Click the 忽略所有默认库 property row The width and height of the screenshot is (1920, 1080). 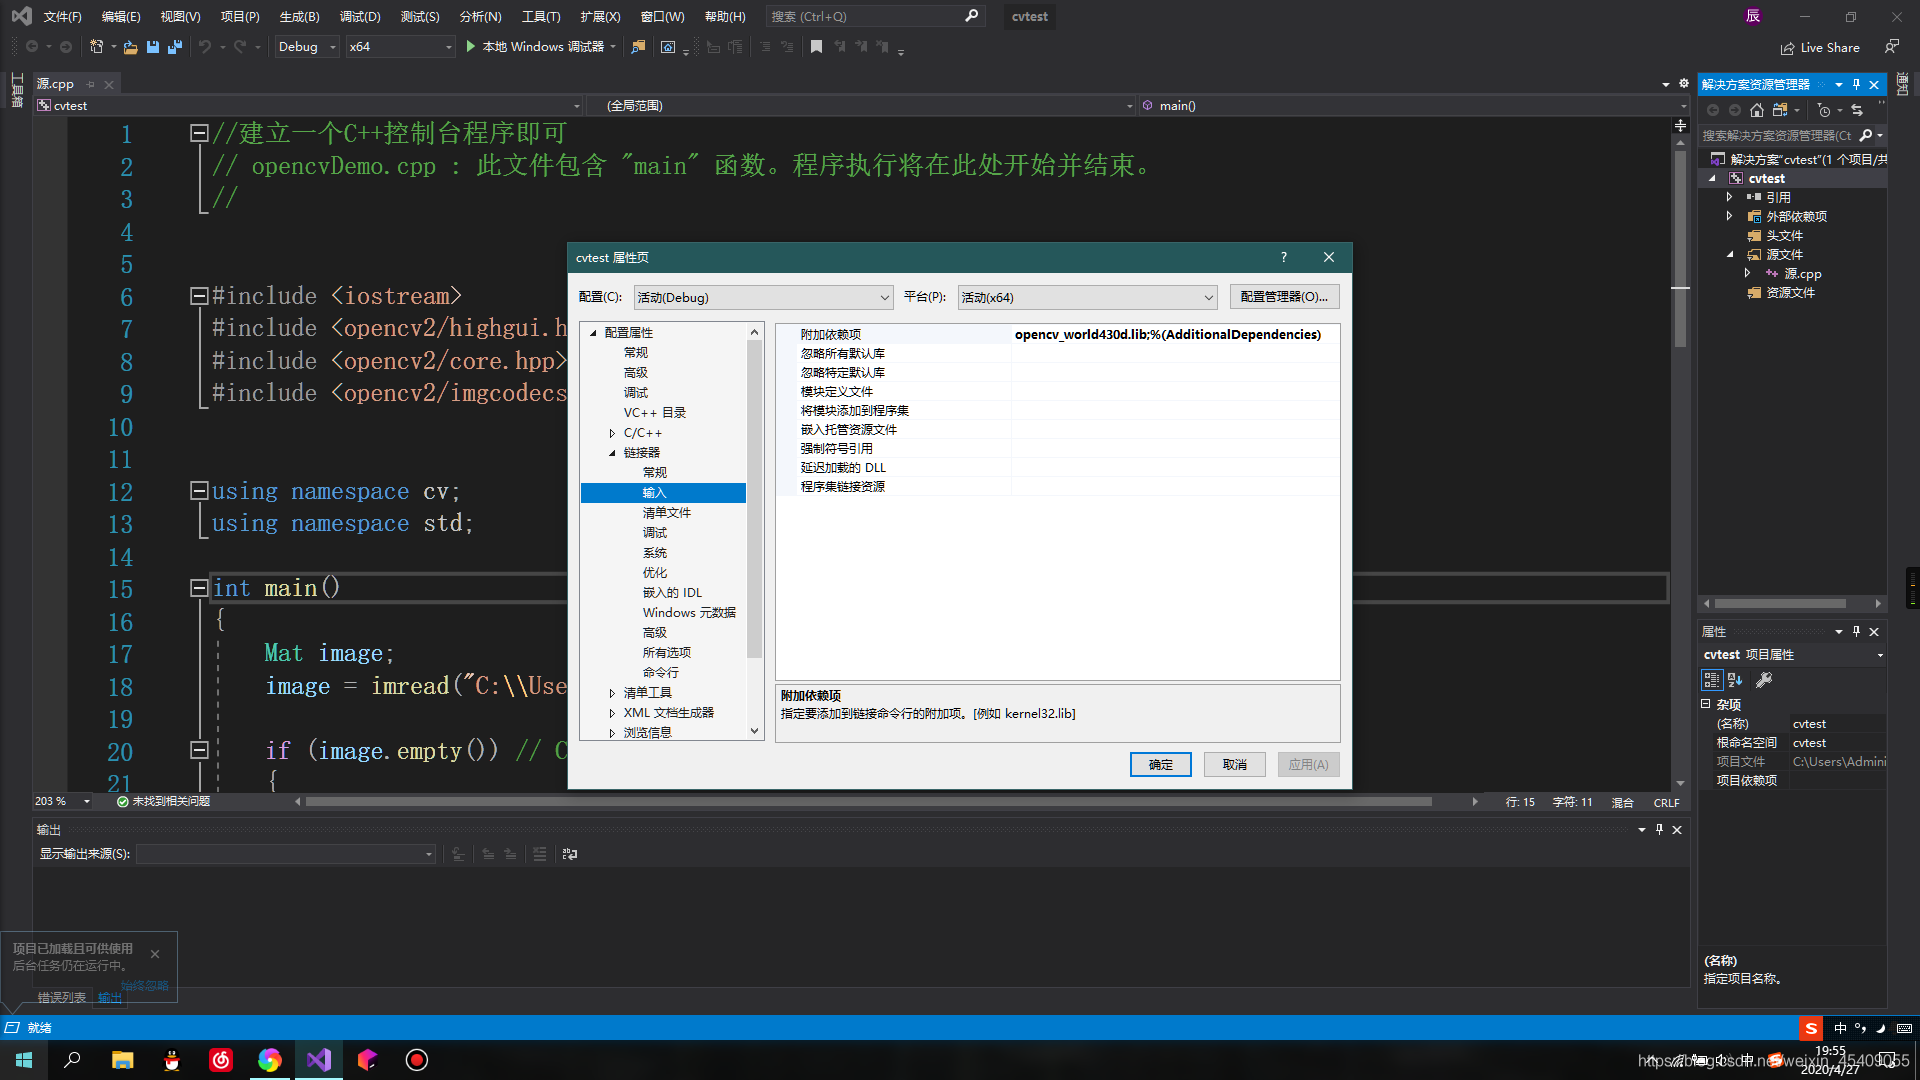click(1058, 353)
